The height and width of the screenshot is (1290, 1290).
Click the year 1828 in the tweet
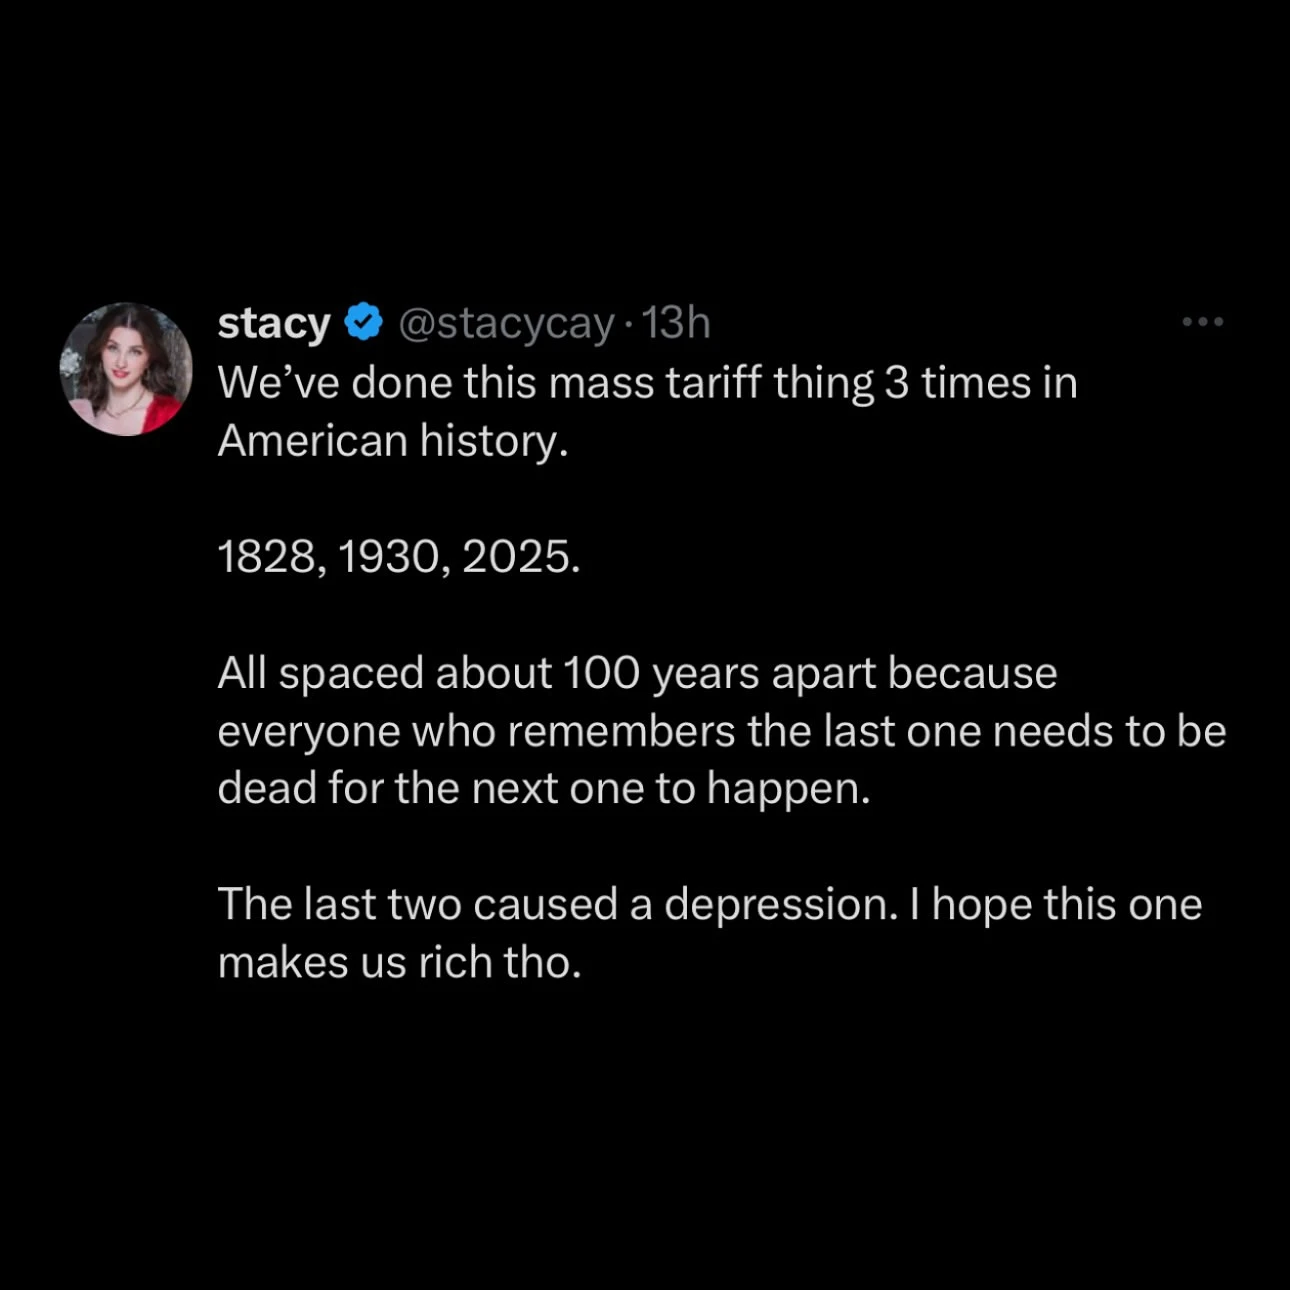tap(265, 557)
